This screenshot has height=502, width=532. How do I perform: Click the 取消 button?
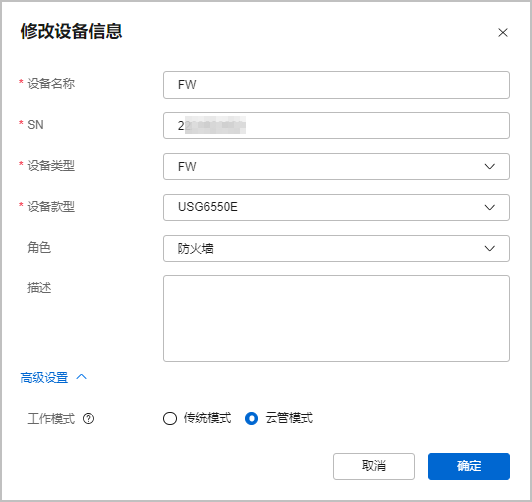pyautogui.click(x=374, y=466)
